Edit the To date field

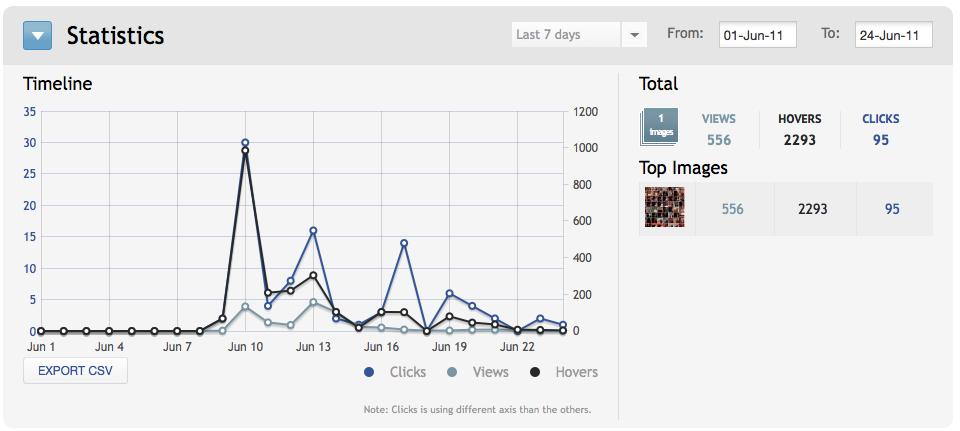point(893,35)
